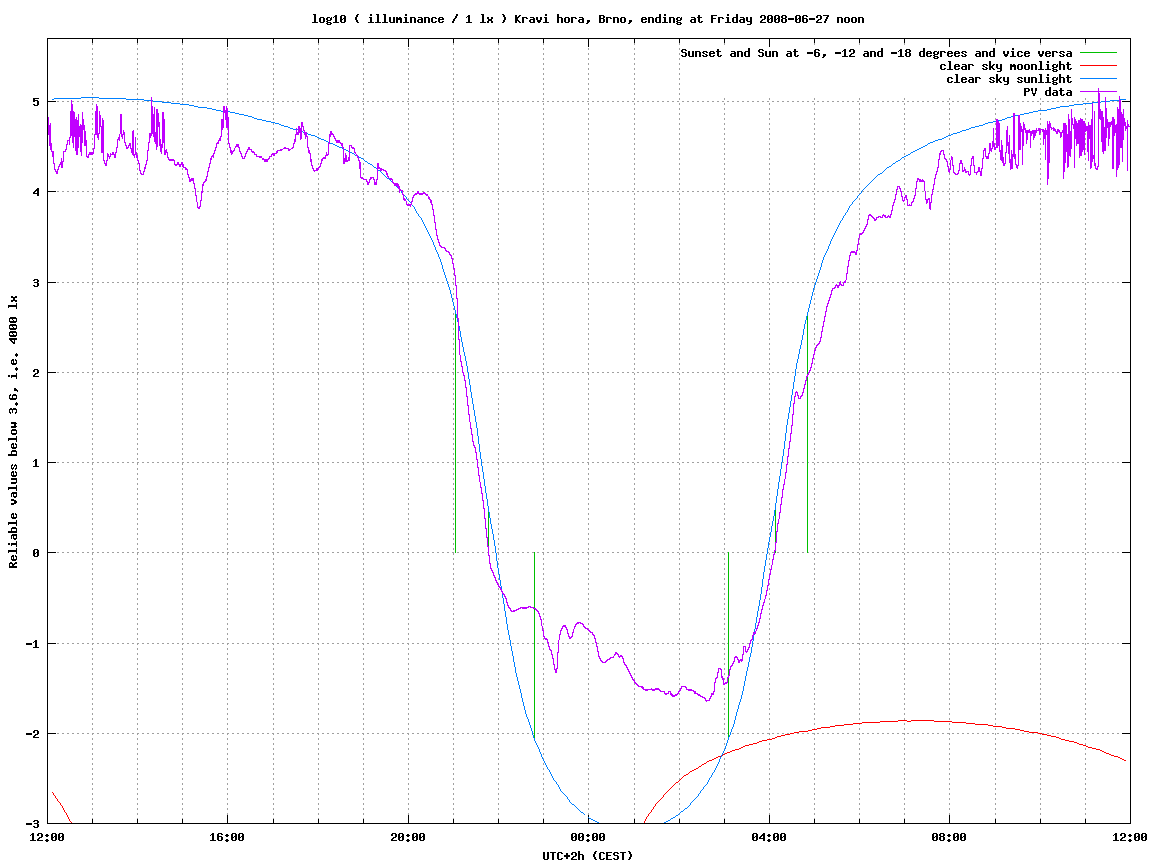Click the legend entry "clear sky moonlight"
1151x863 pixels.
pyautogui.click(x=1005, y=66)
